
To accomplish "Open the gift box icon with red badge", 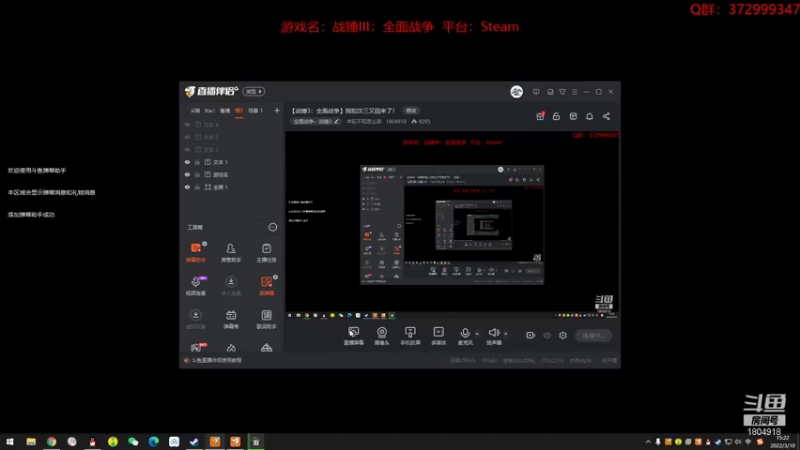I will coord(540,116).
